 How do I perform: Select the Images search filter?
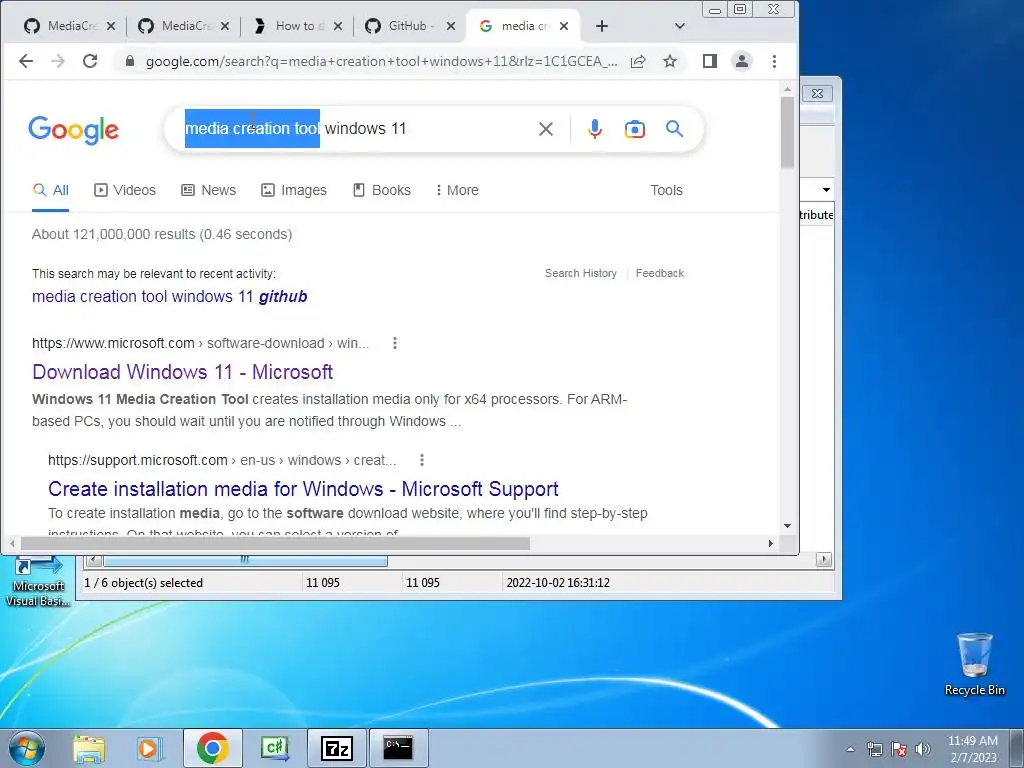coord(294,191)
